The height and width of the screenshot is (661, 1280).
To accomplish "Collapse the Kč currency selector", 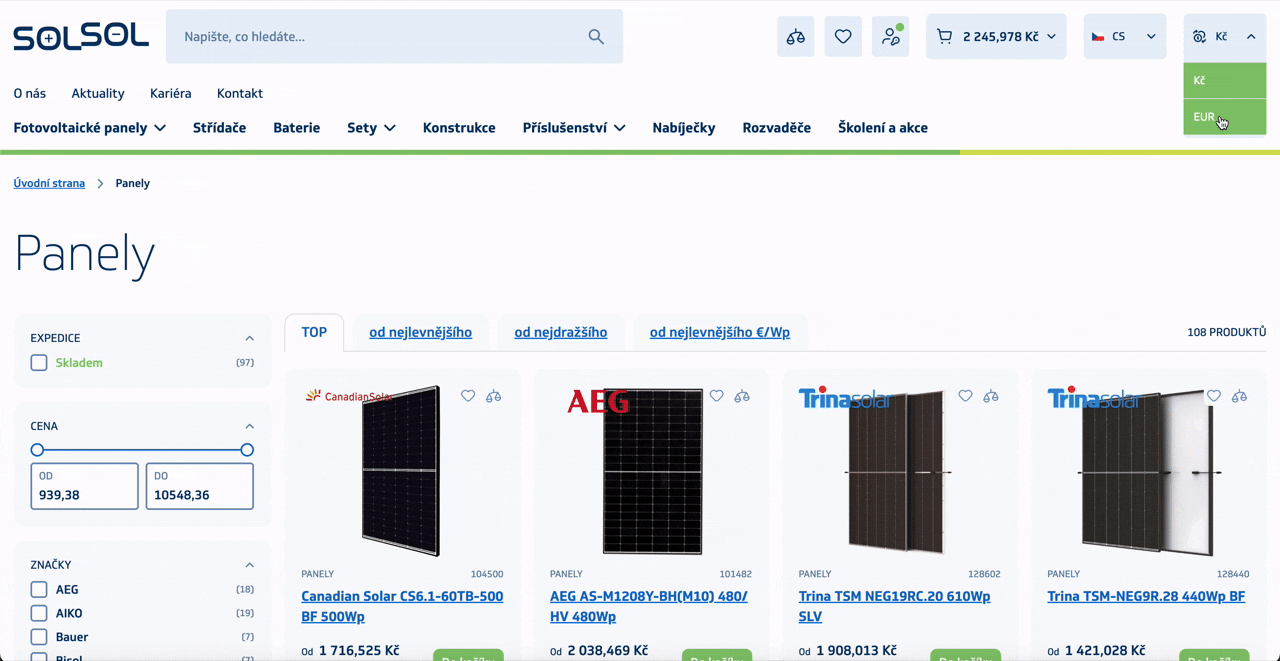I will [1225, 37].
